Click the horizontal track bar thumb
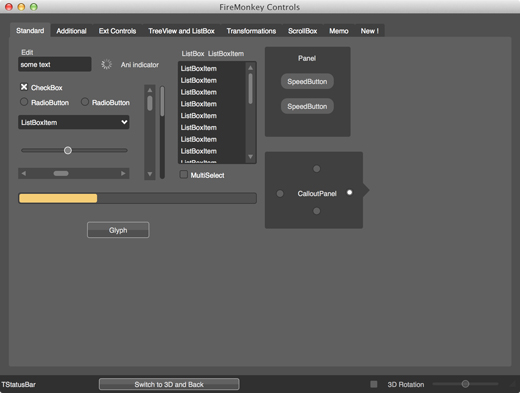 pos(68,150)
